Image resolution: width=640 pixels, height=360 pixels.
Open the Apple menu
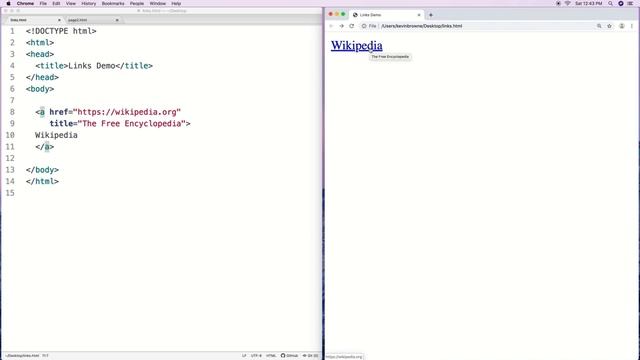[8, 3]
